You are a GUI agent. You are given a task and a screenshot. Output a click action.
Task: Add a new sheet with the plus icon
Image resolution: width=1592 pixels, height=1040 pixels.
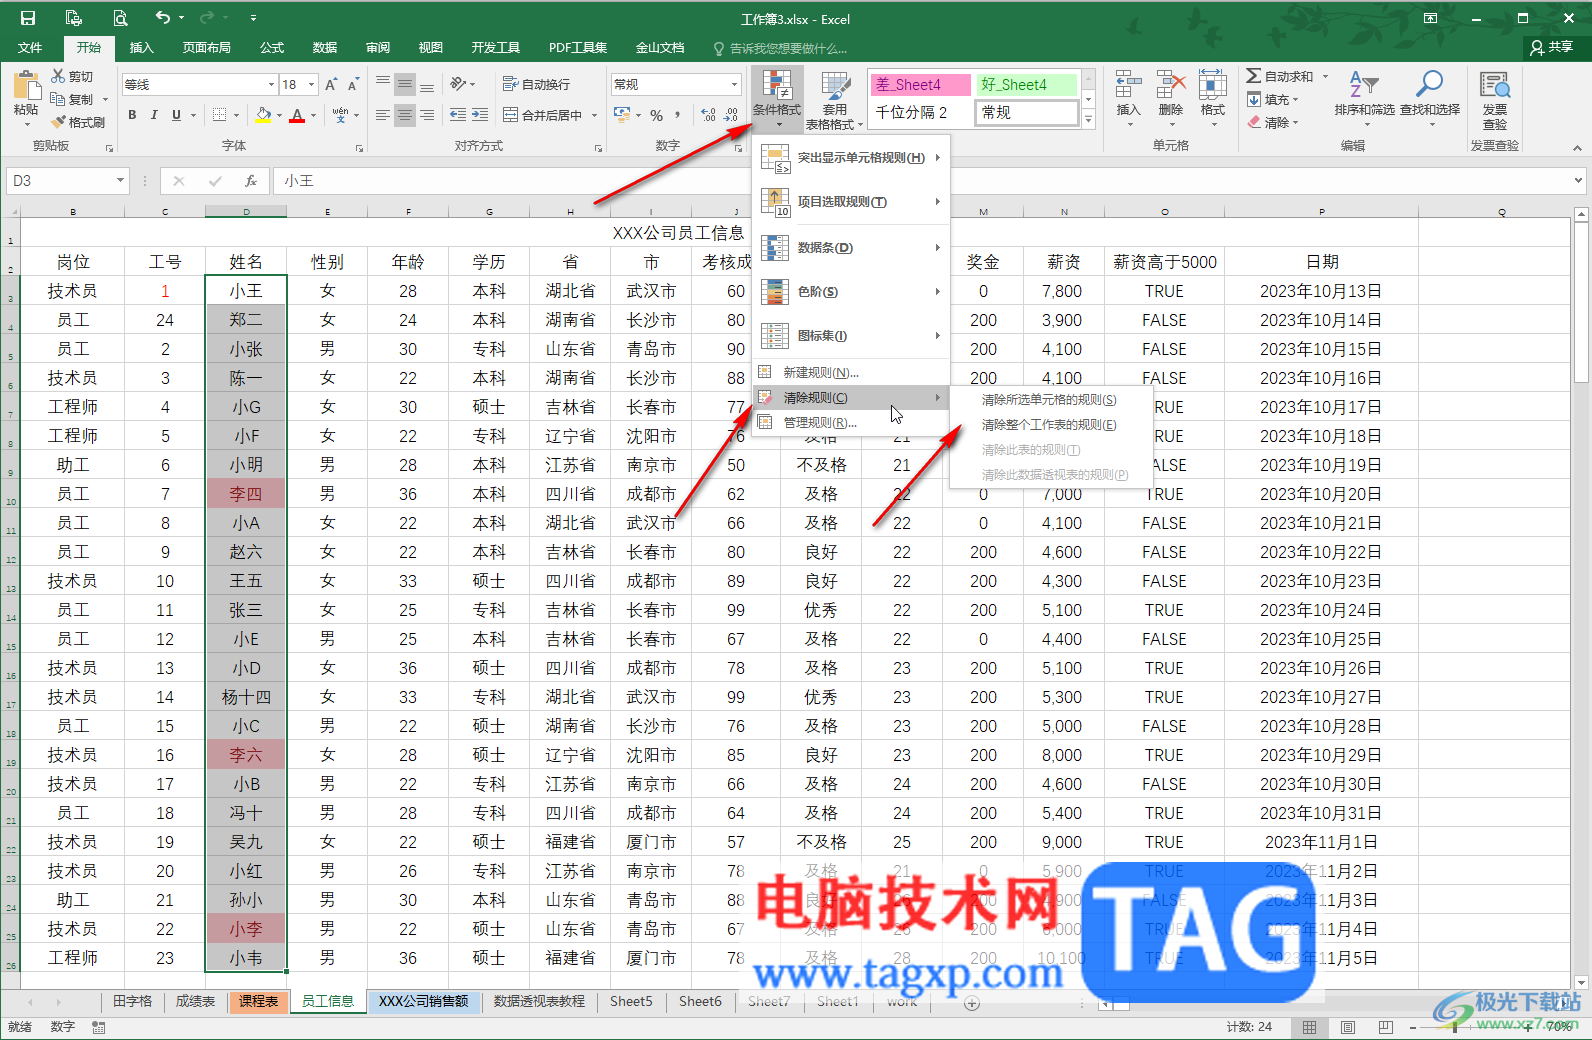[972, 1003]
